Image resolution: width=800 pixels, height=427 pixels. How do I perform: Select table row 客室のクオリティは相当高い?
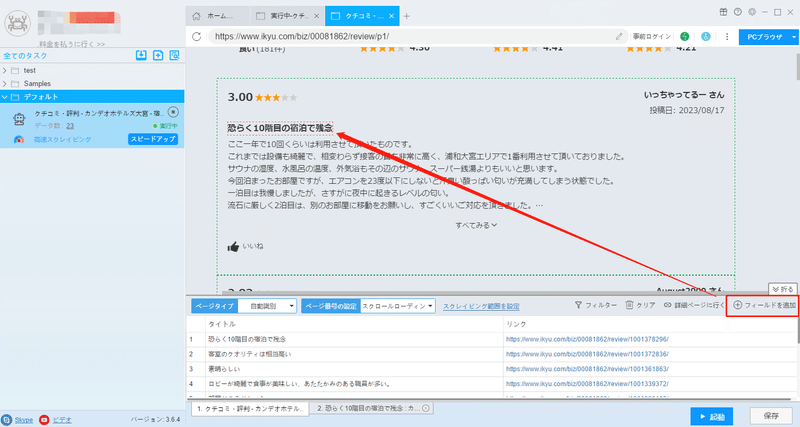491,354
